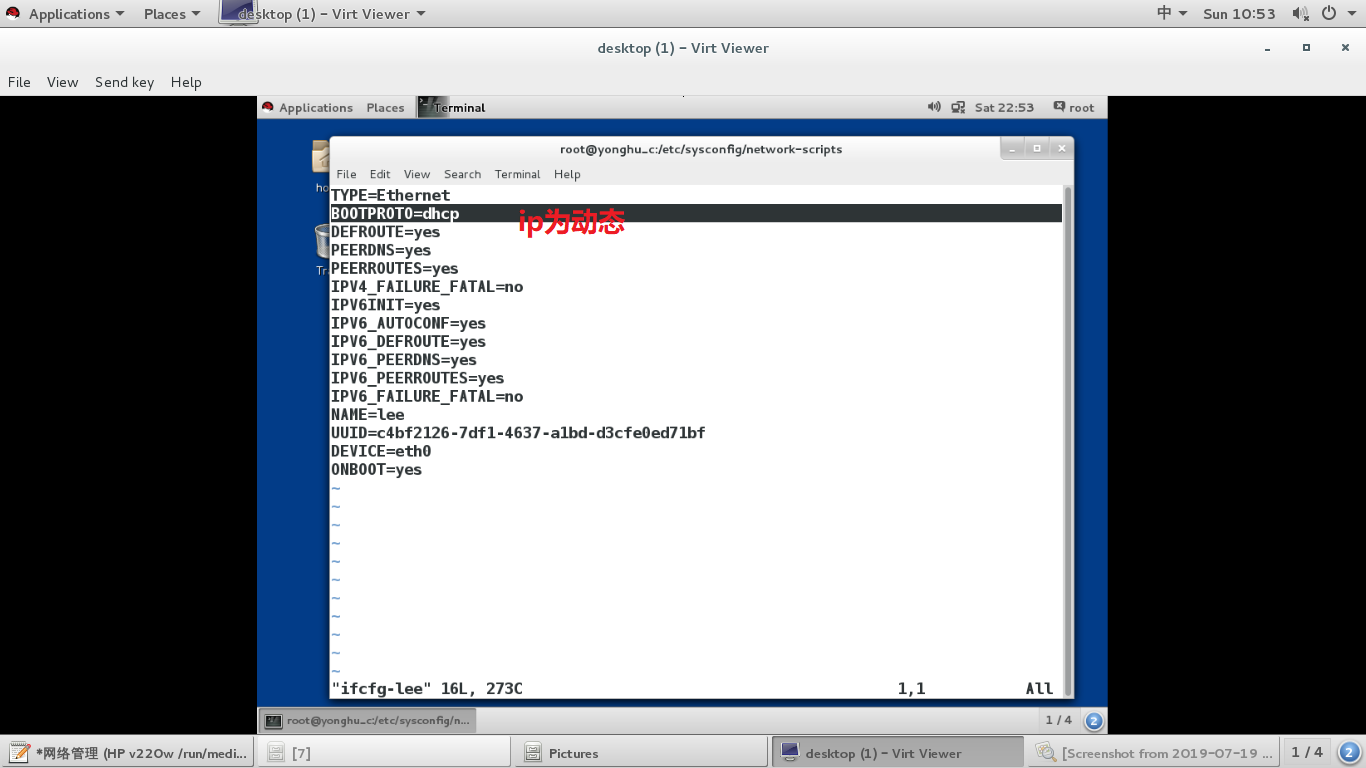Open desktop (1) – Virt Viewer app menu
This screenshot has width=1366, height=768.
coord(323,13)
